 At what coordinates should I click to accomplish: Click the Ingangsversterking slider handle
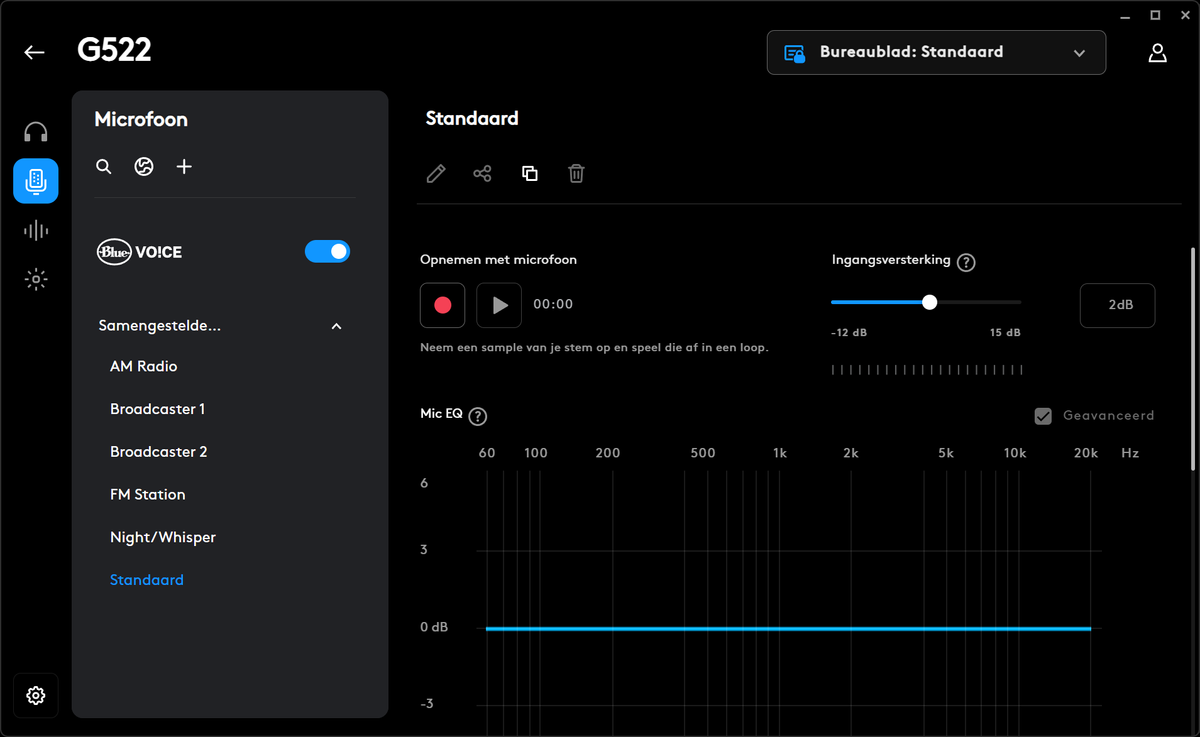tap(930, 302)
